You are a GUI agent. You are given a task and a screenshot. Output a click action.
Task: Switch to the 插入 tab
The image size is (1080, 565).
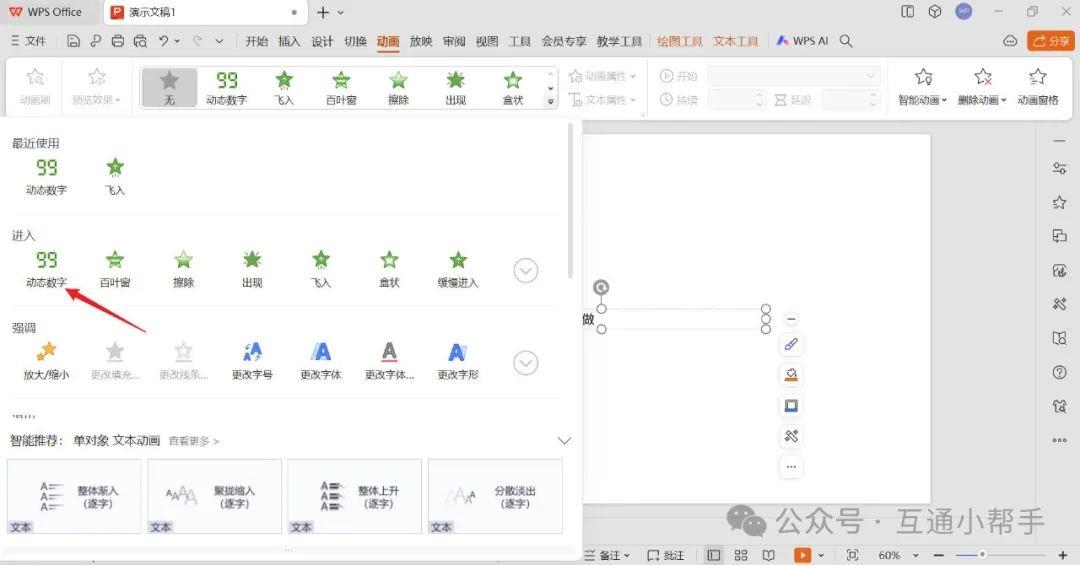tap(289, 41)
